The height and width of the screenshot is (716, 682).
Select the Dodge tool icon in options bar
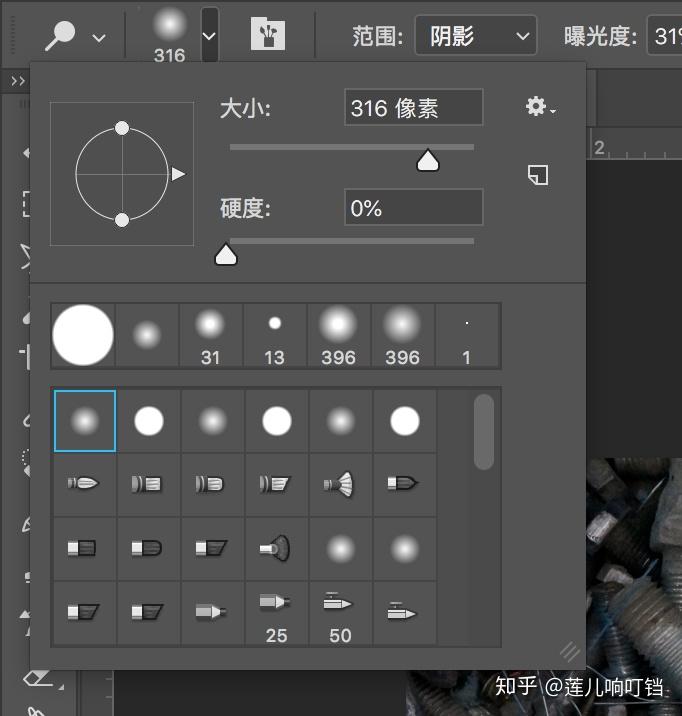[60, 35]
